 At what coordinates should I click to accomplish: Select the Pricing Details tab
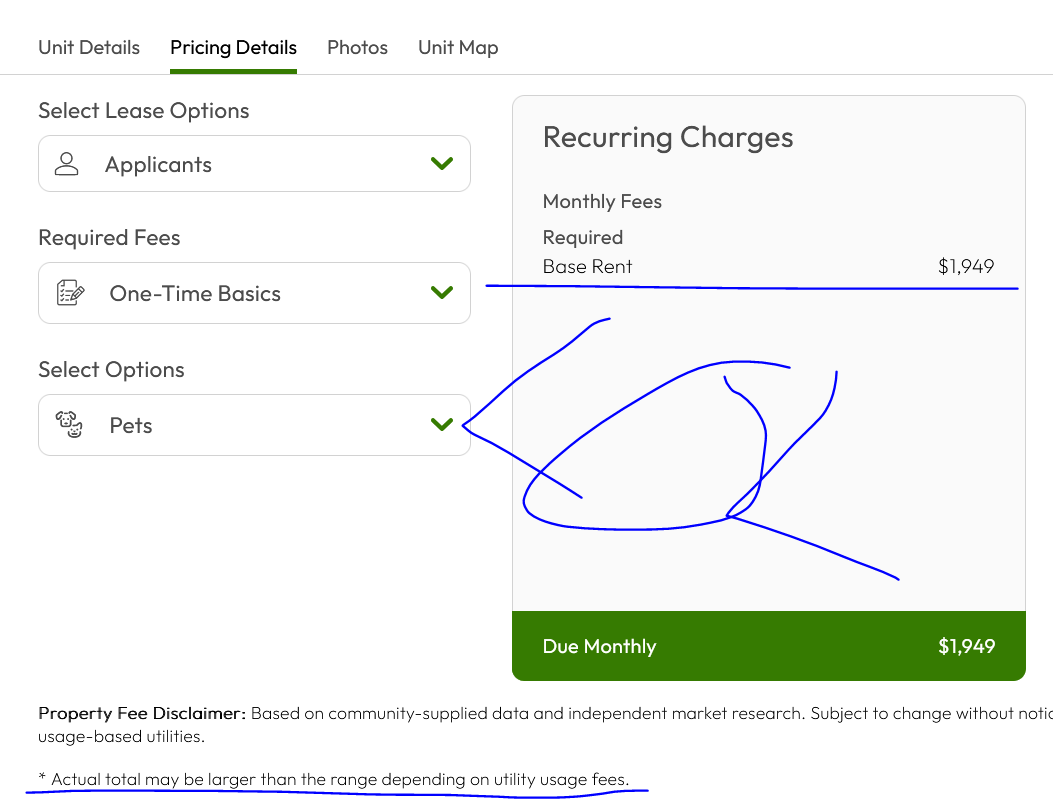pos(233,48)
